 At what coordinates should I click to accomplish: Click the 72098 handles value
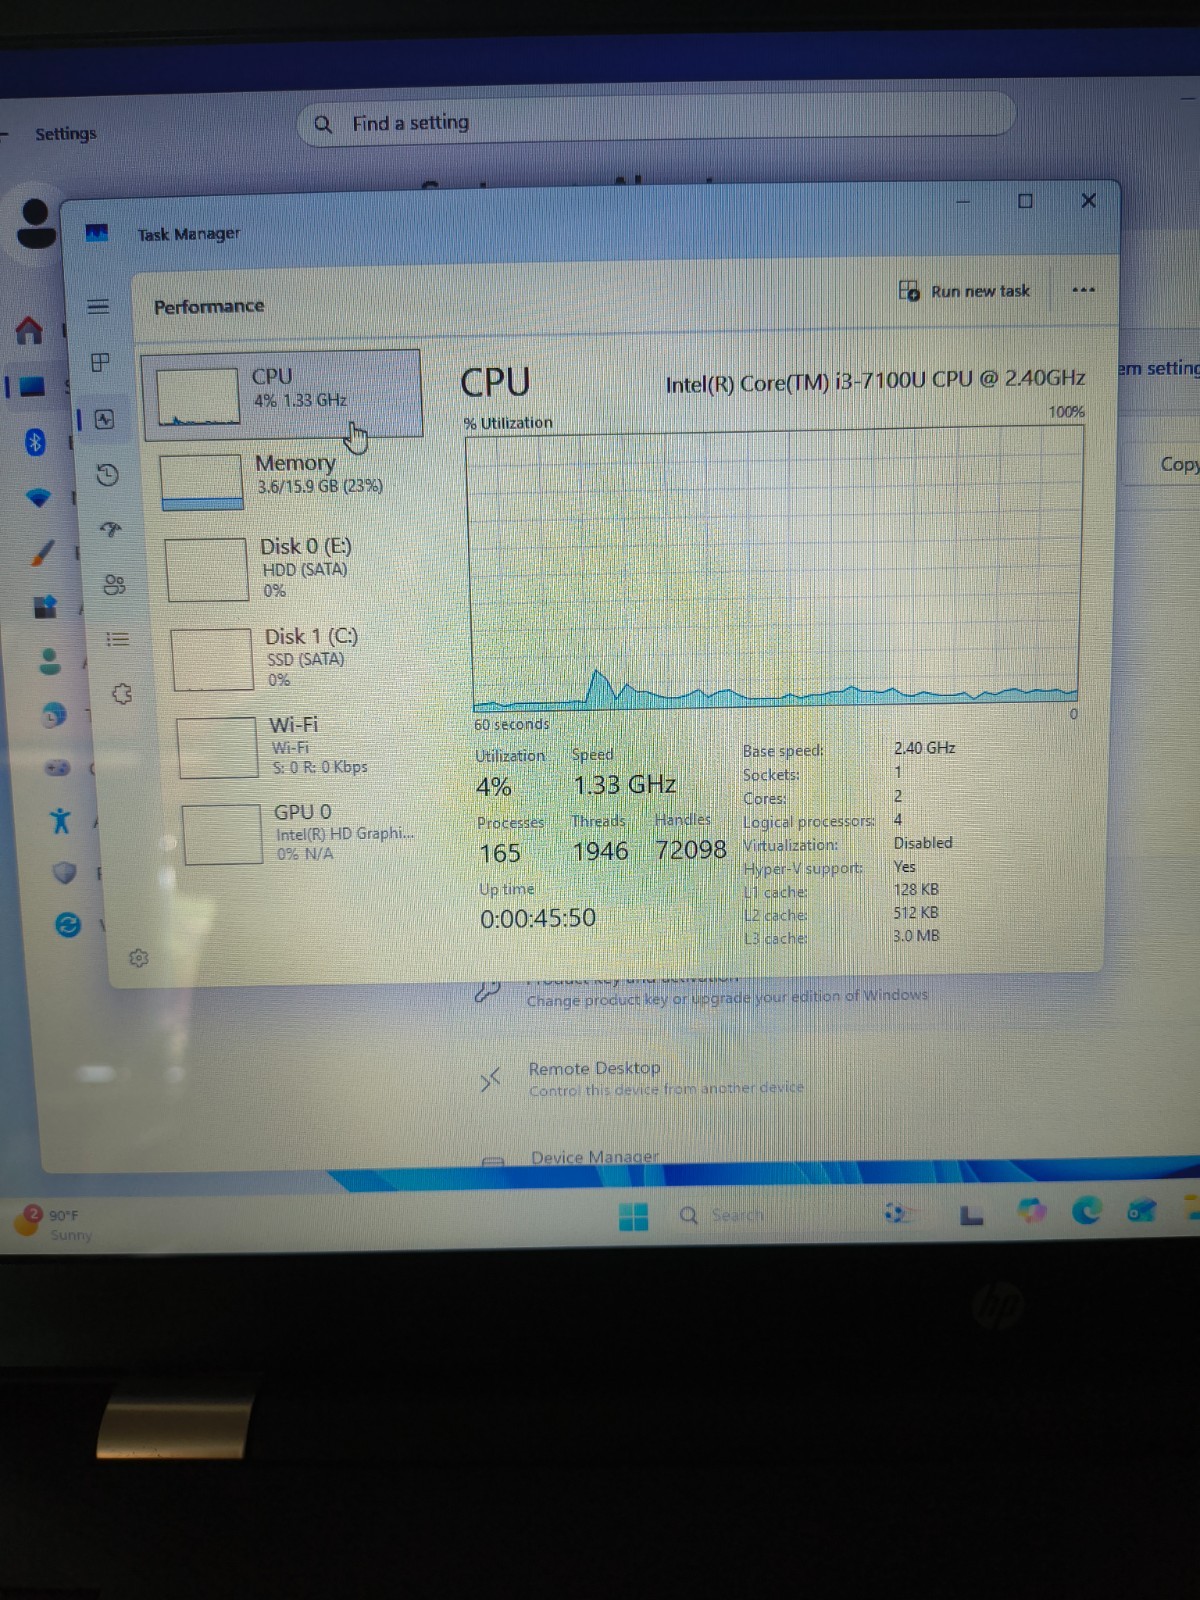click(x=690, y=850)
